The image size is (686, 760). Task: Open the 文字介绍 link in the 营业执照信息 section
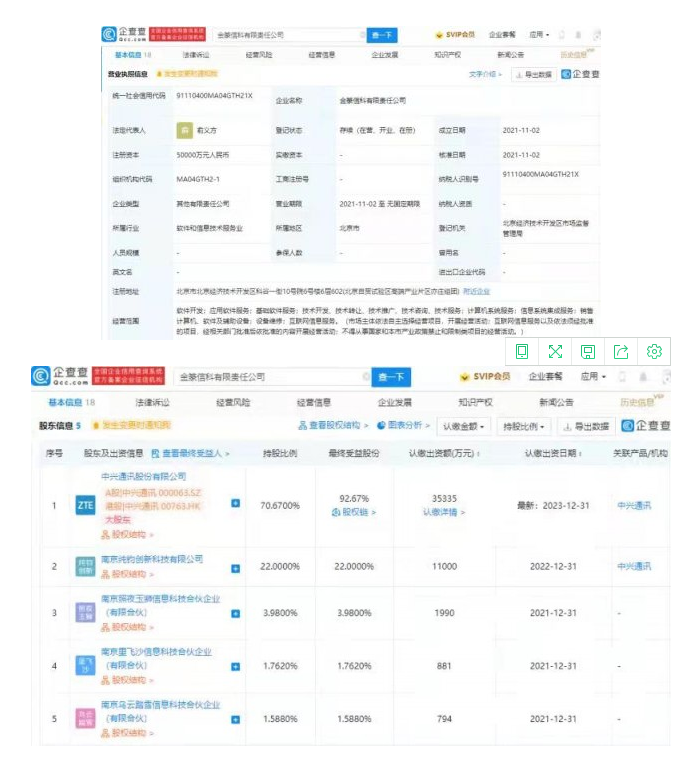point(485,75)
